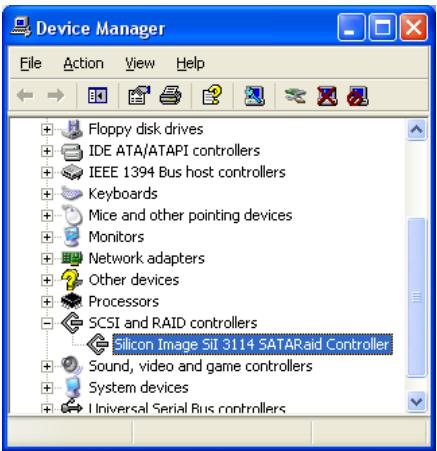Image resolution: width=437 pixels, height=451 pixels.
Task: Click the scrollbar up arrow
Action: (x=416, y=129)
